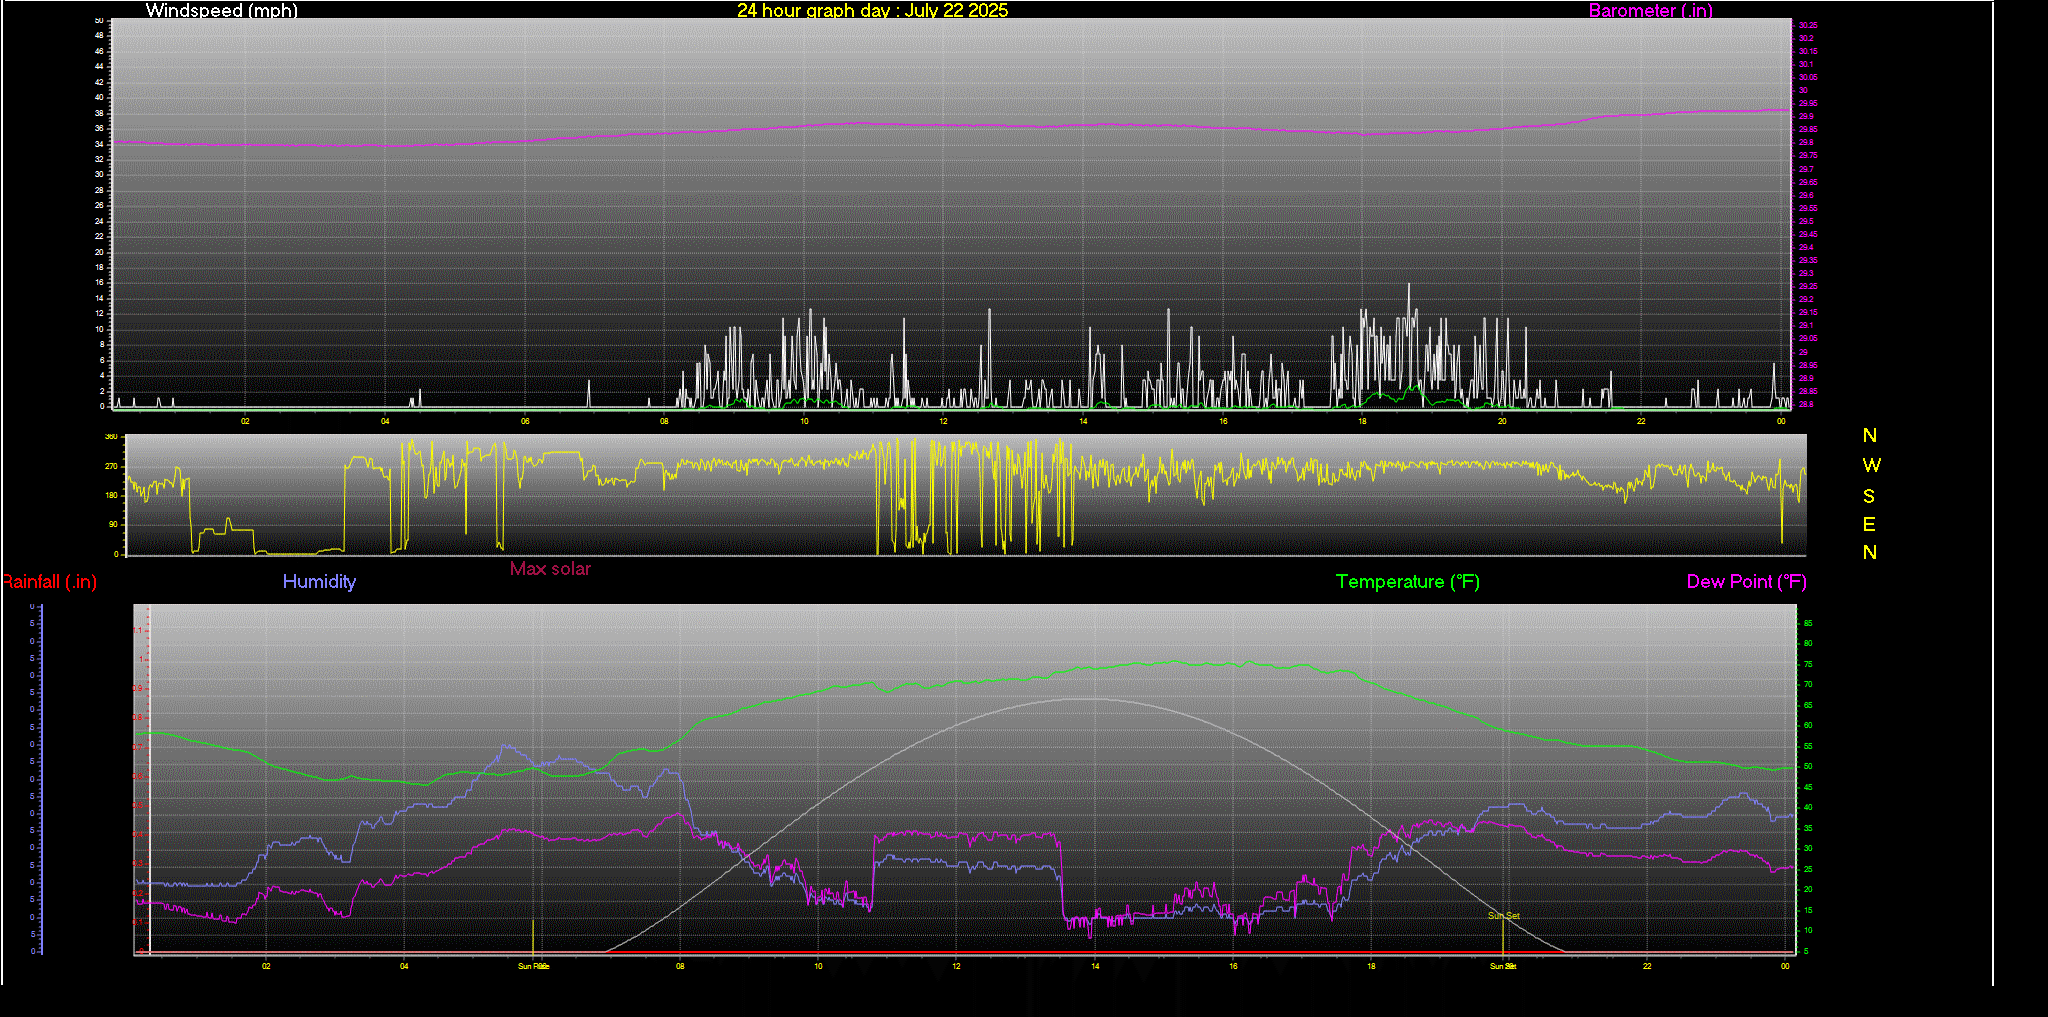Click the '24 hour graph day : July 22 2025' heading
The height and width of the screenshot is (1017, 2048).
tap(872, 10)
